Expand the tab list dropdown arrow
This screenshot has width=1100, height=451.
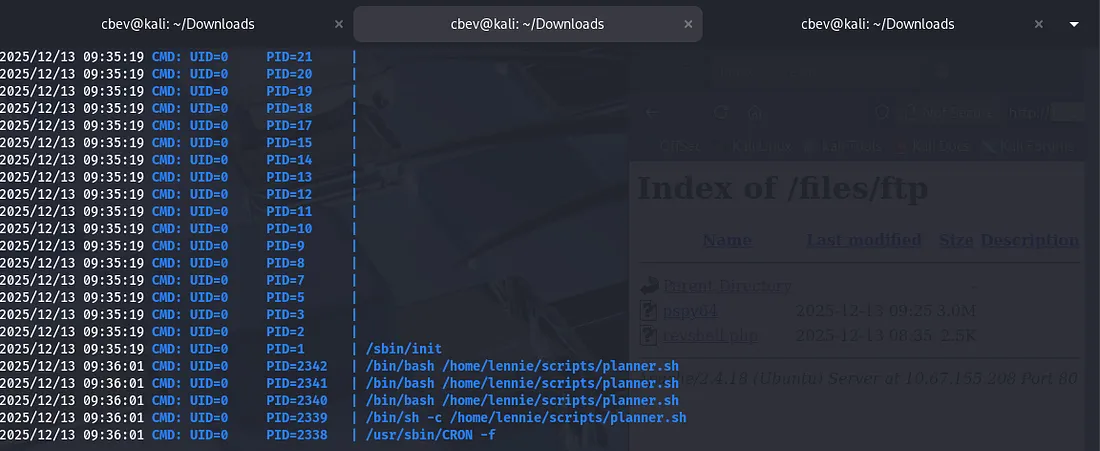[x=1075, y=24]
